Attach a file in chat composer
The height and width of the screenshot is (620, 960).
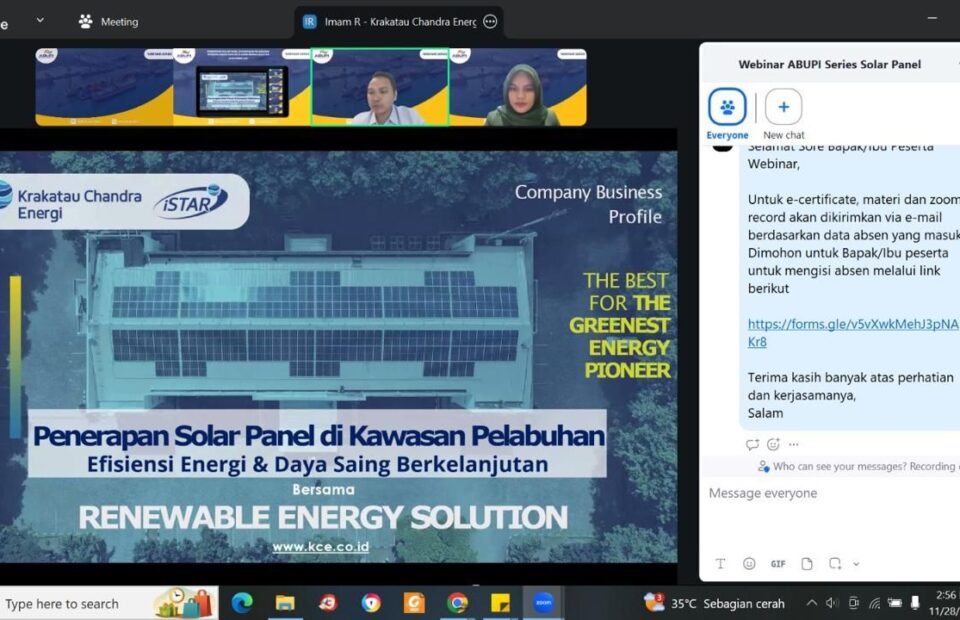tap(807, 564)
